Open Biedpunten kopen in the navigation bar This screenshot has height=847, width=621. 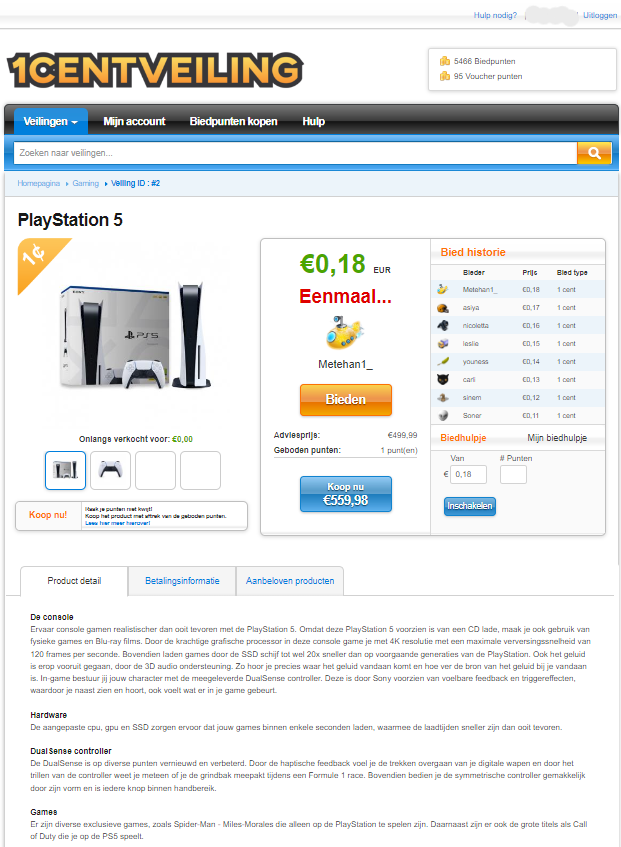233,121
